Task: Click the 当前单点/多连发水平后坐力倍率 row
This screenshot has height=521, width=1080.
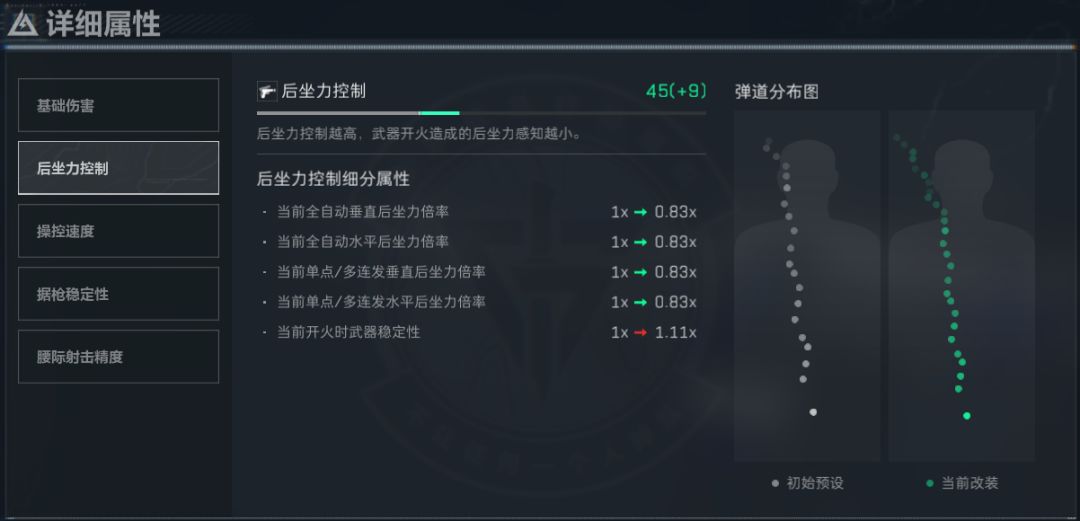Action: [480, 302]
